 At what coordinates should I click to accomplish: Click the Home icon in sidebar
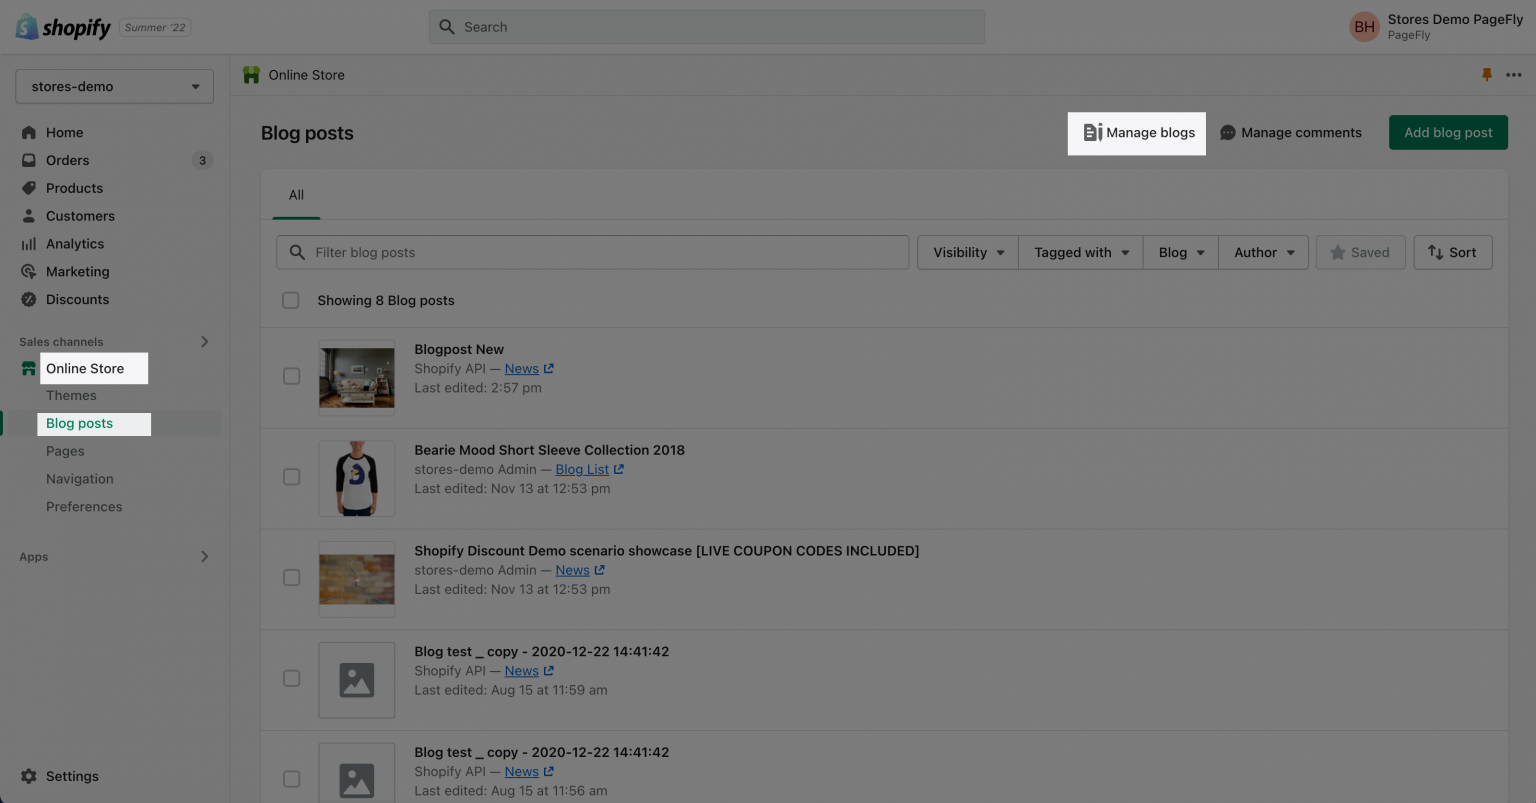(x=29, y=132)
